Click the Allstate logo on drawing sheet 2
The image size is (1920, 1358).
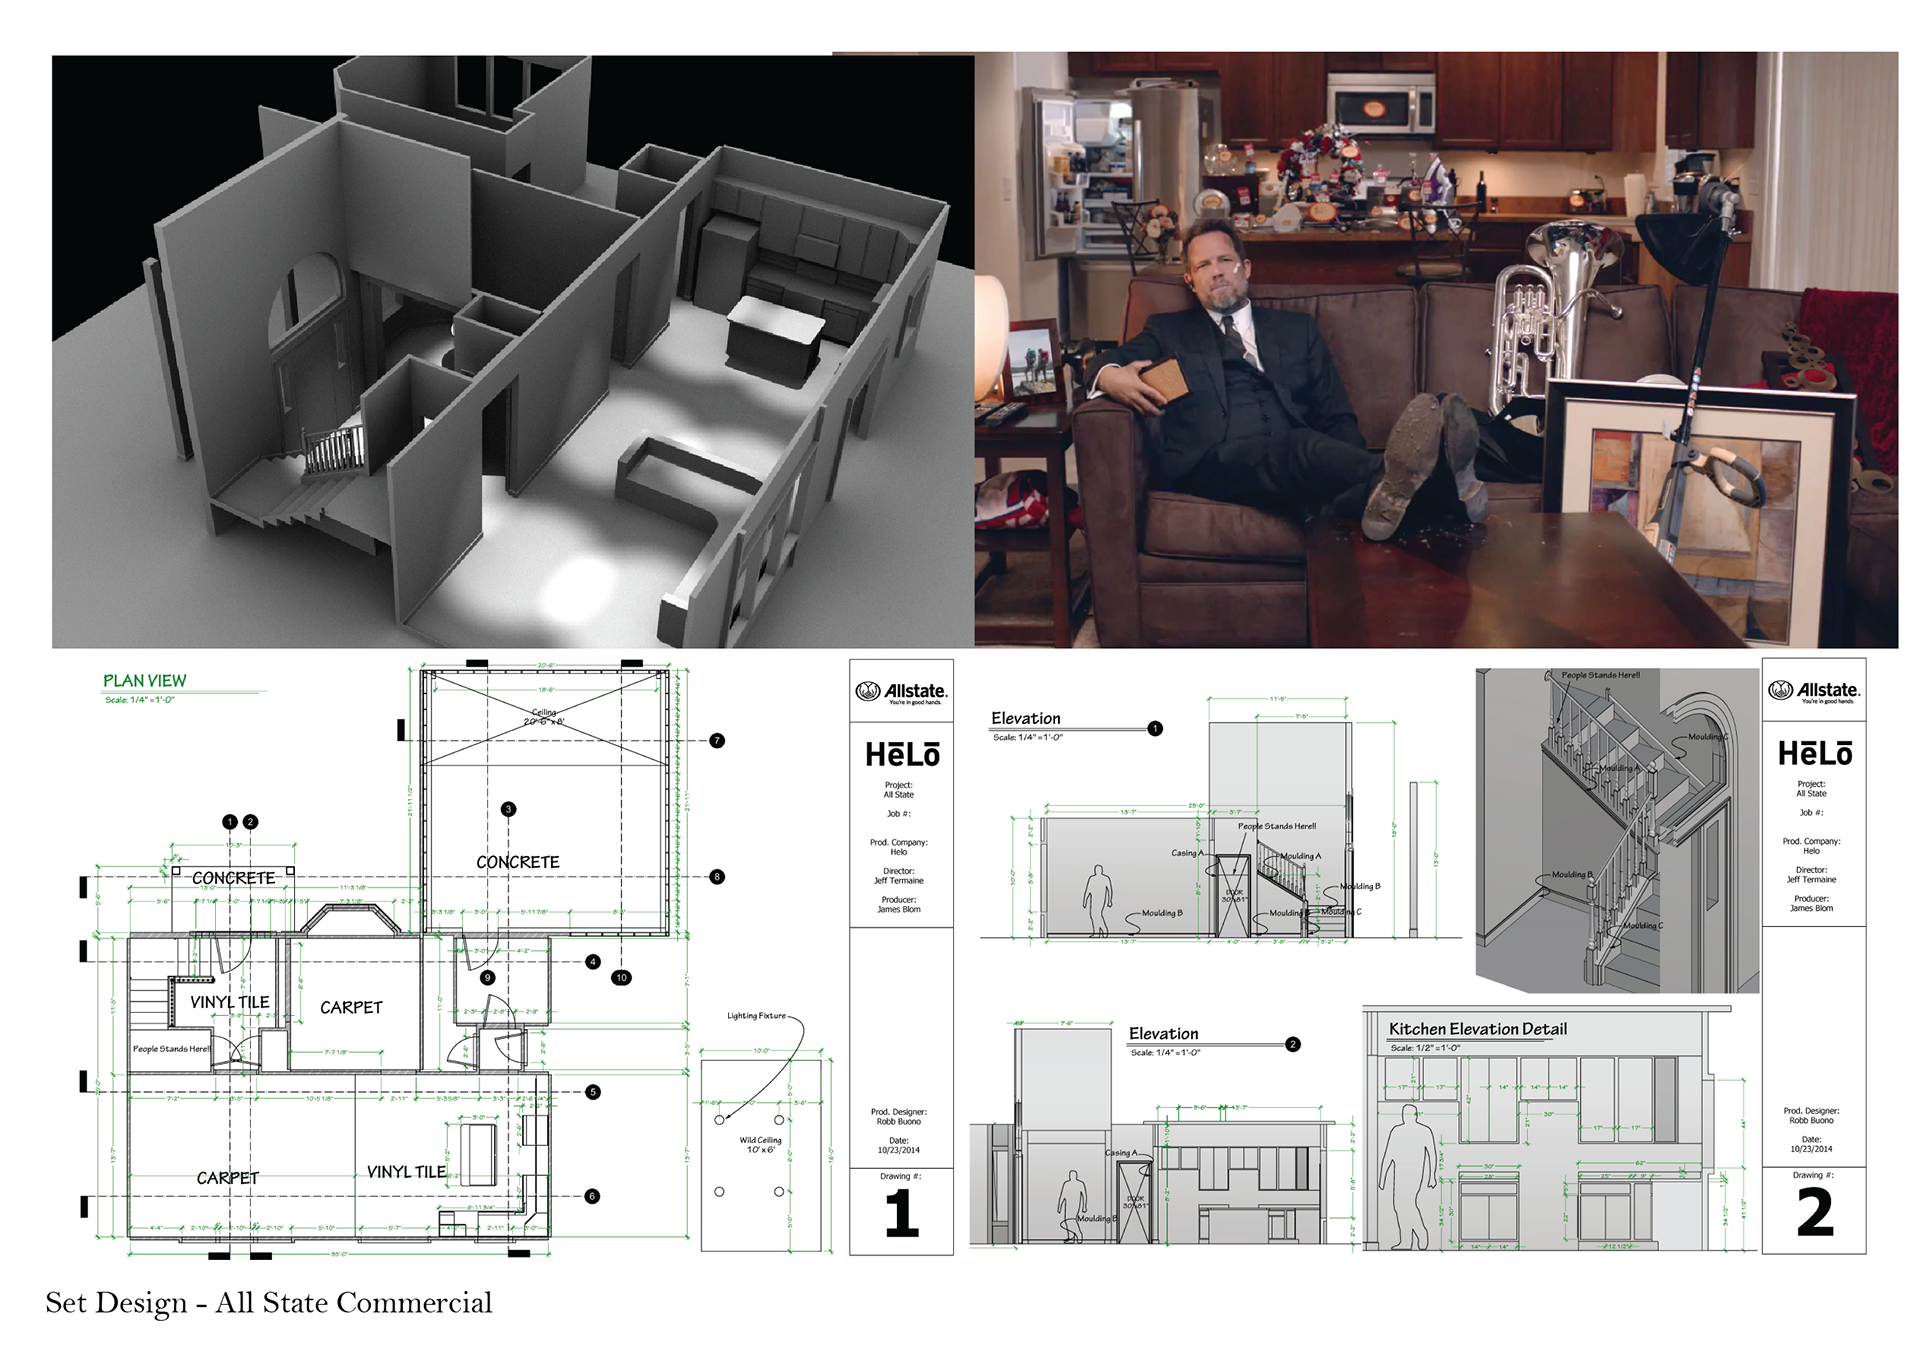pos(1813,692)
